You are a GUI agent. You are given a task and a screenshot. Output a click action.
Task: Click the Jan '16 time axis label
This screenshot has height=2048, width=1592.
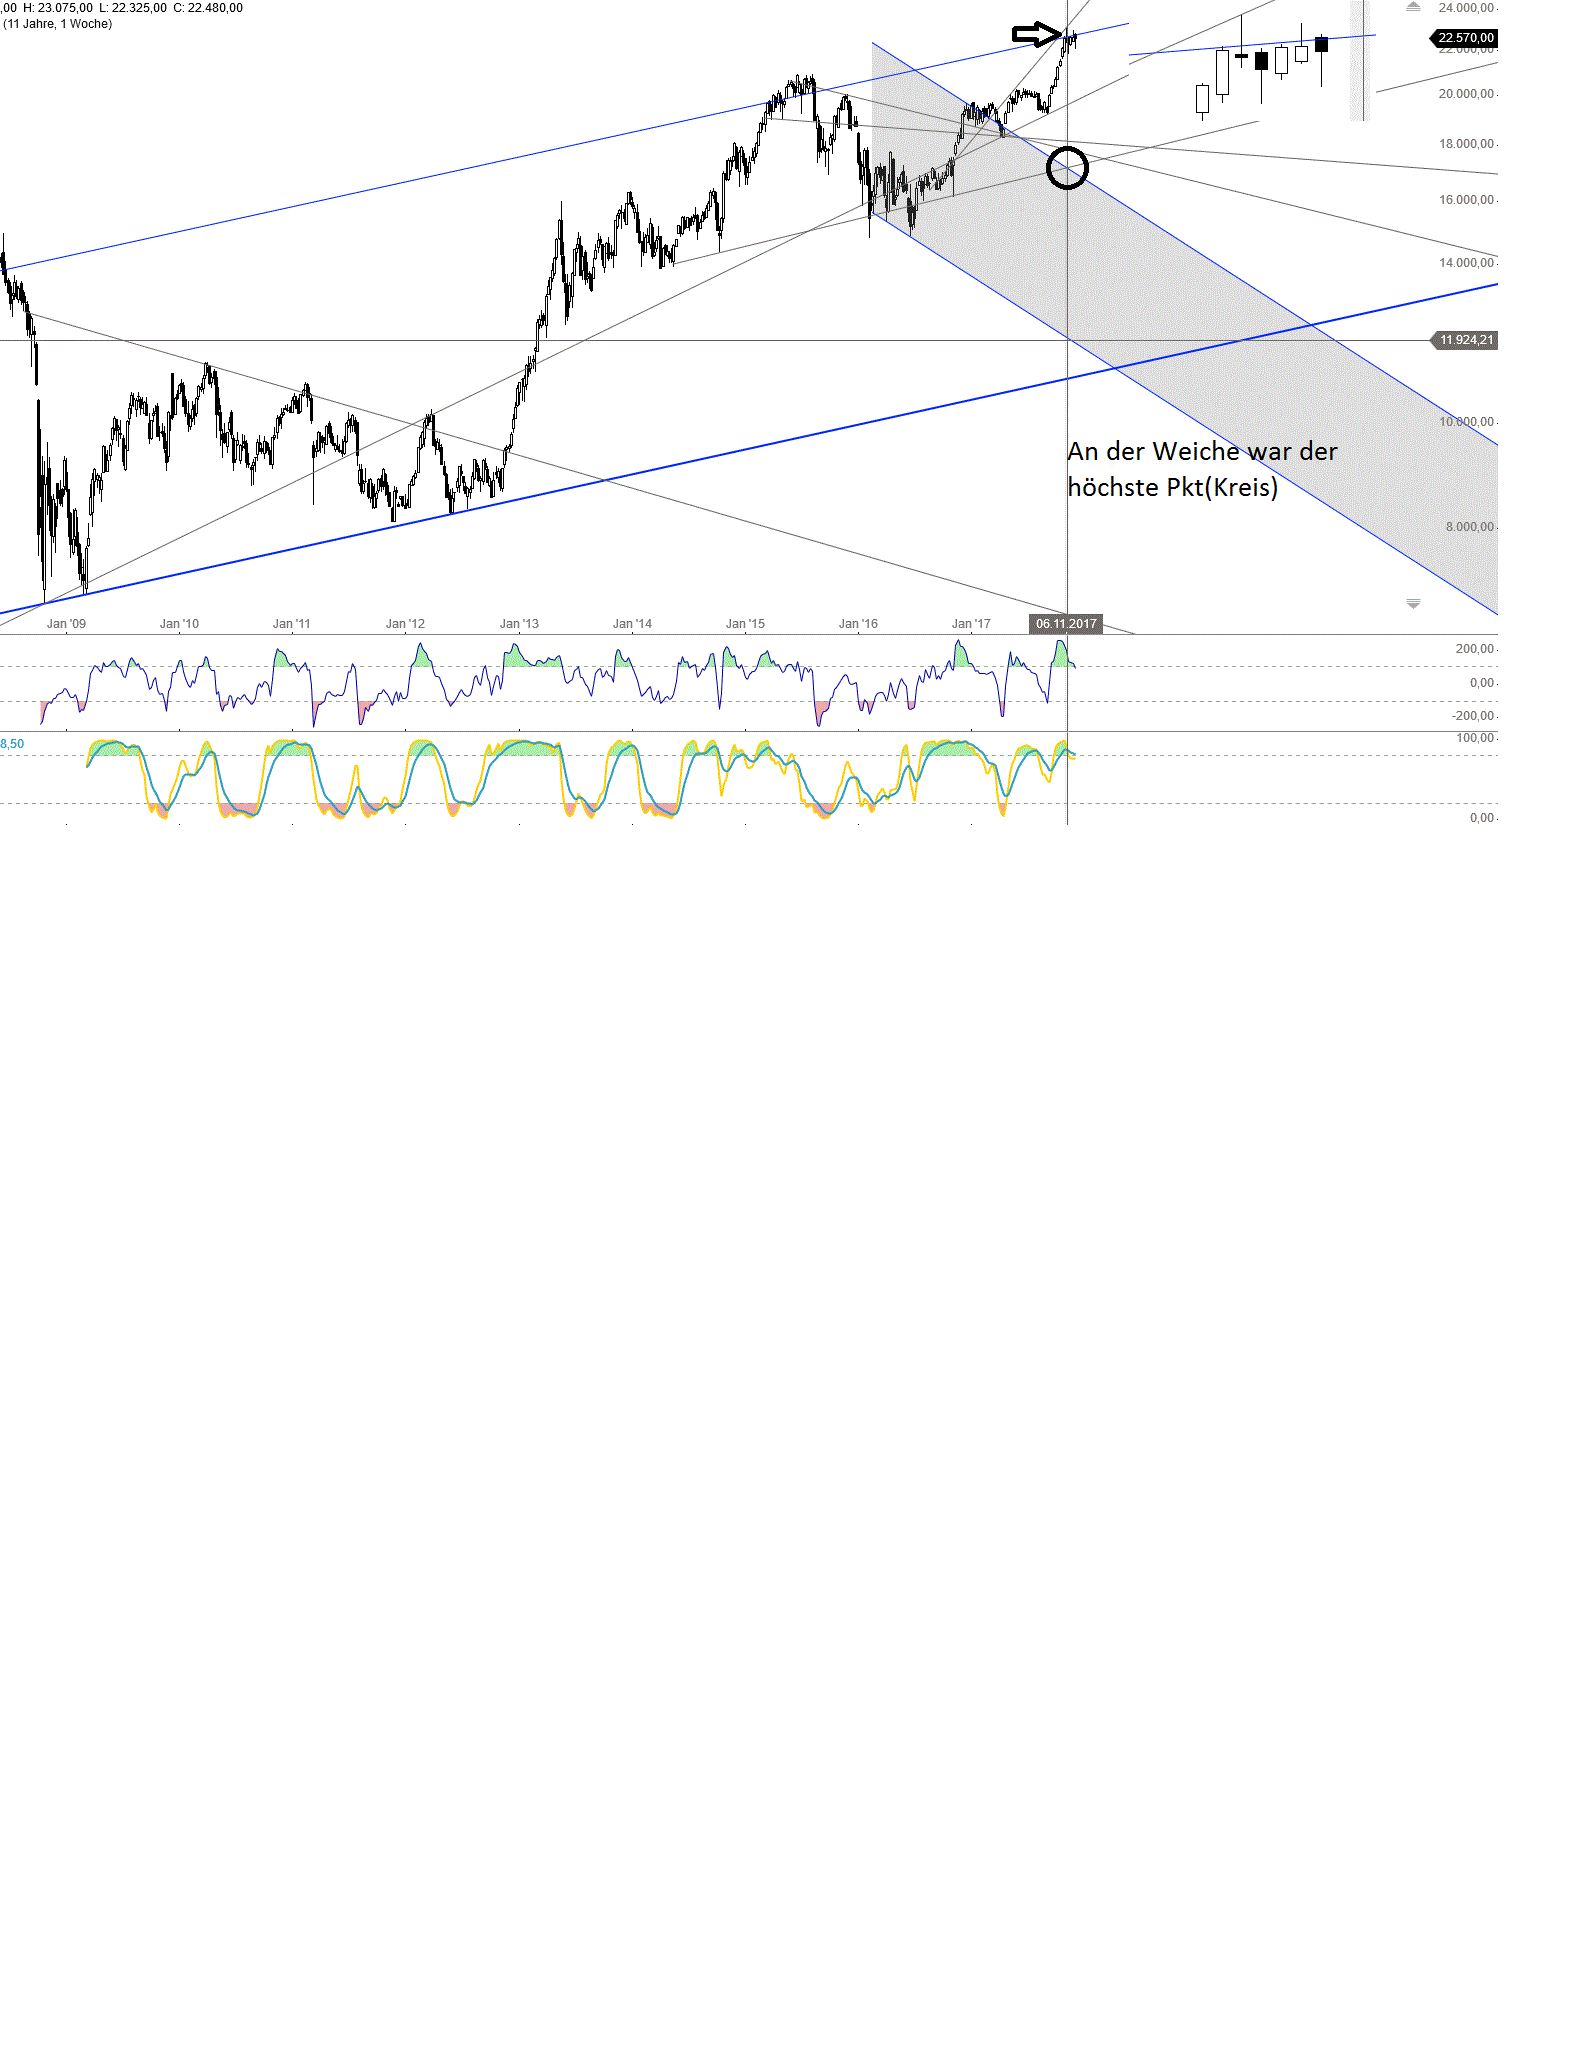(x=858, y=624)
